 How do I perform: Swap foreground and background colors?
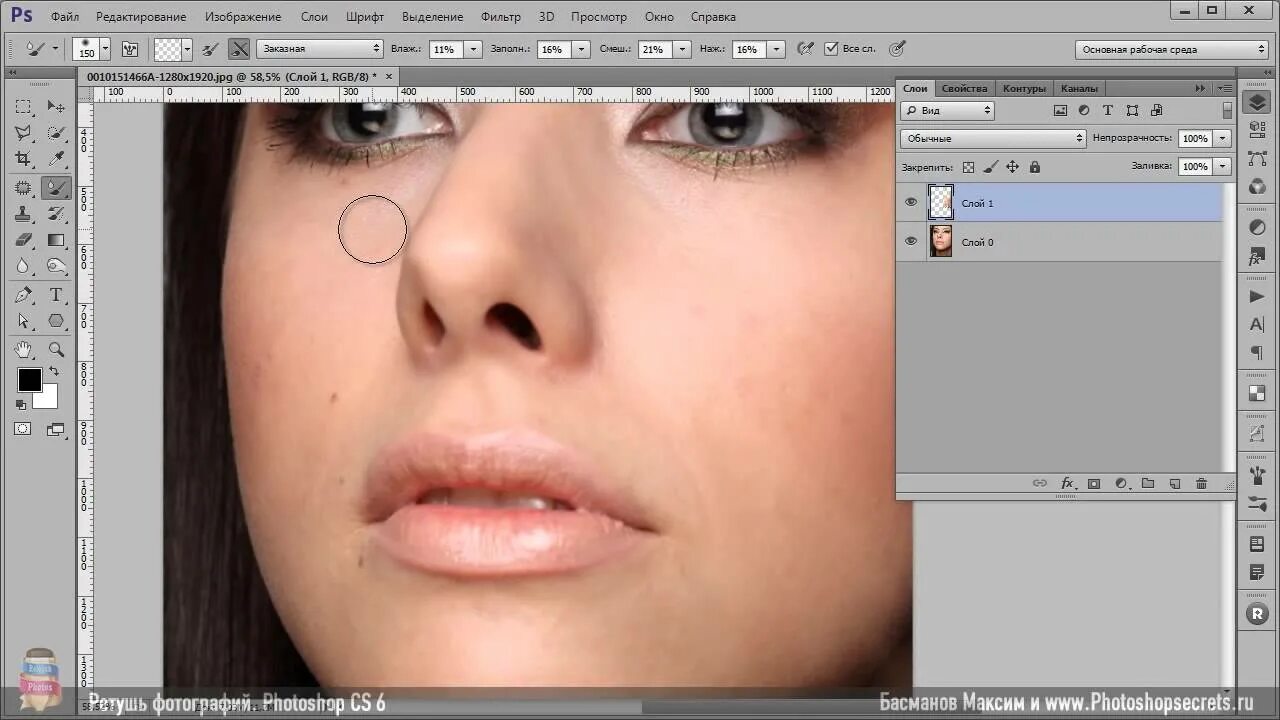click(54, 372)
